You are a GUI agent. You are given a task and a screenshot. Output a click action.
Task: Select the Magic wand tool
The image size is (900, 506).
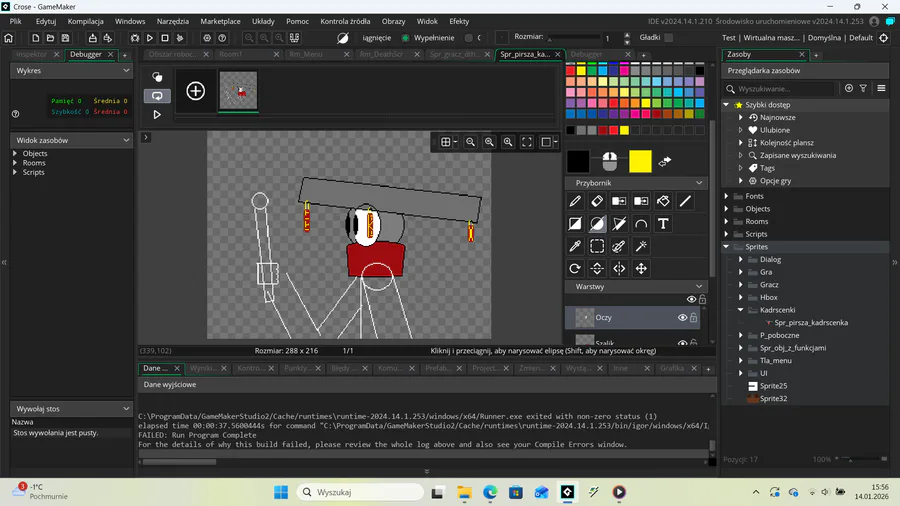641,246
